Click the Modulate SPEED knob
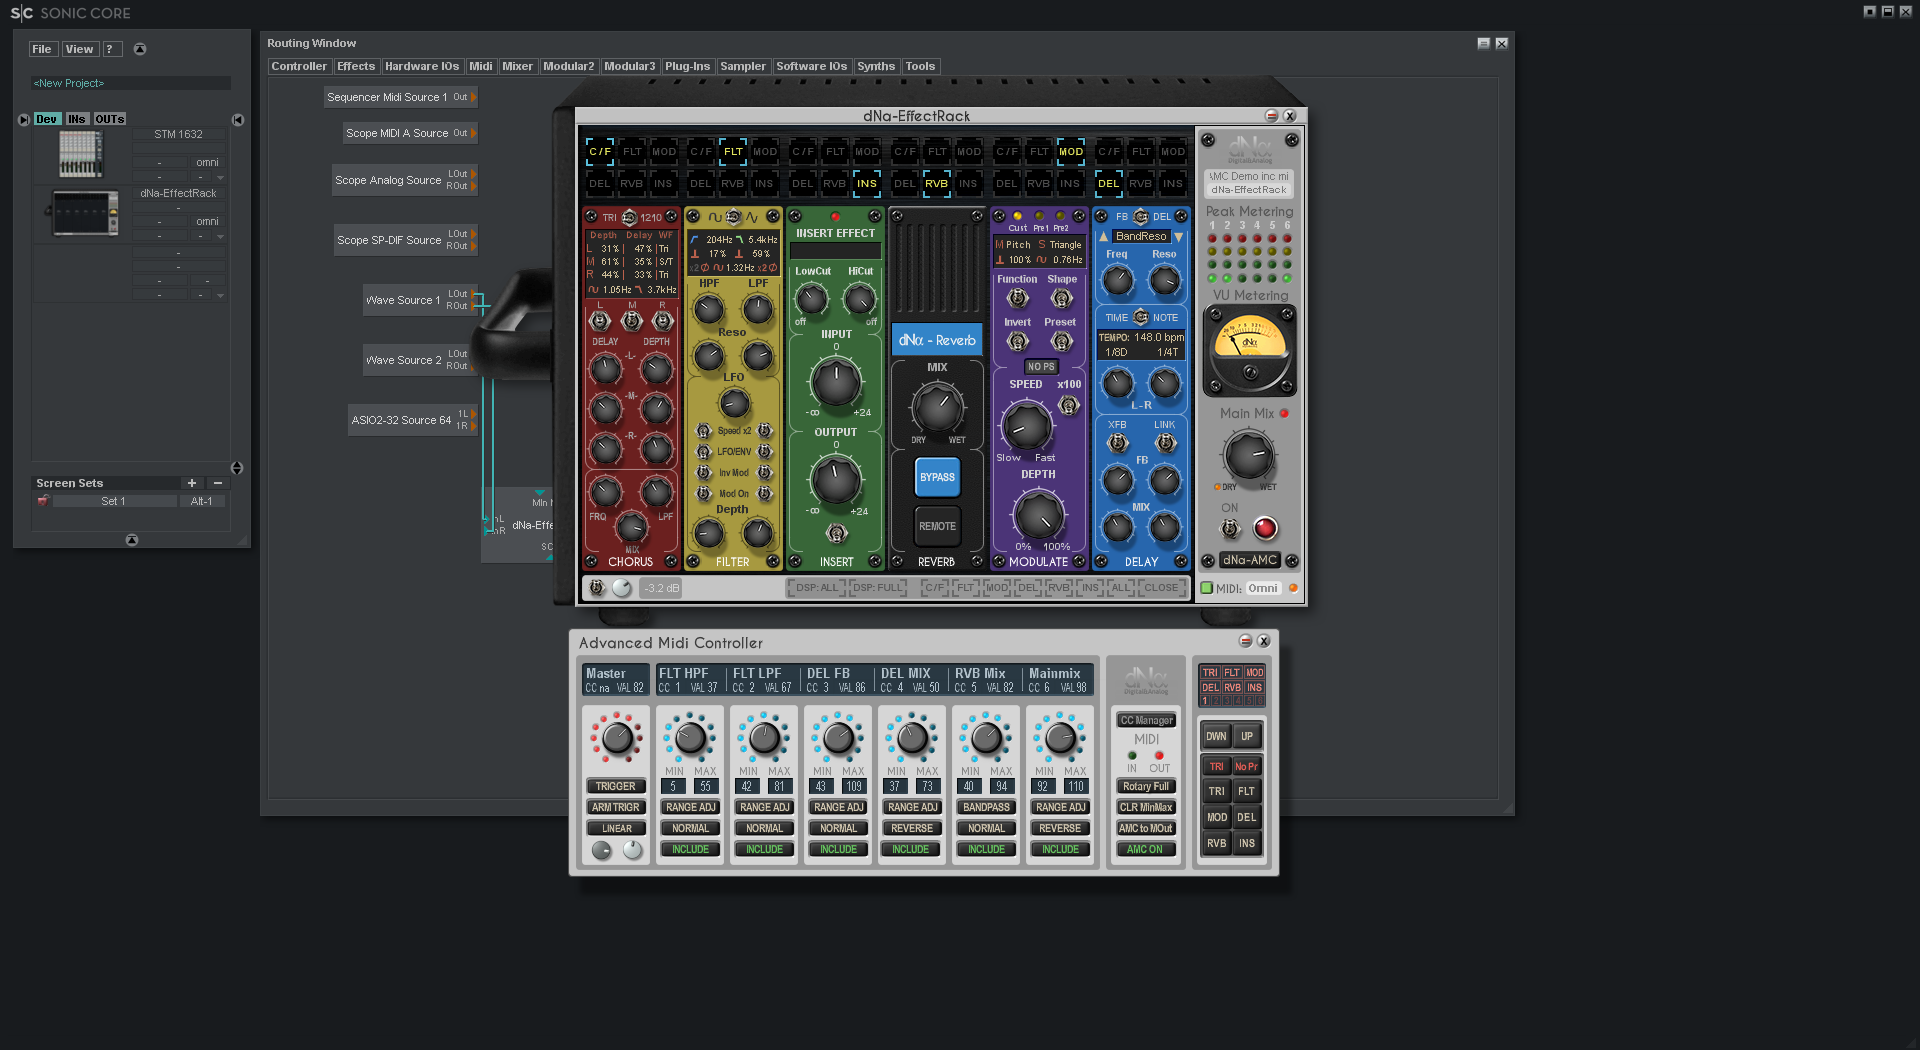 point(1026,425)
